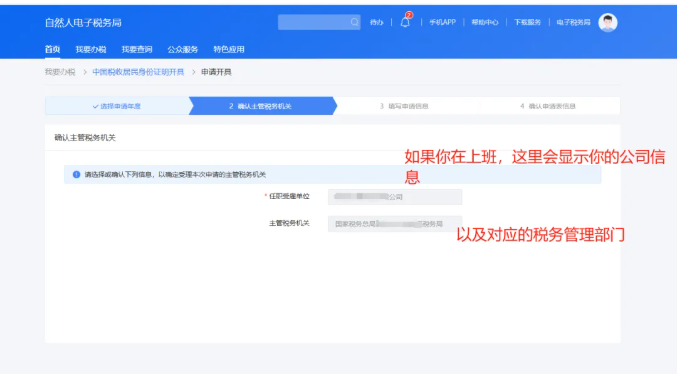Go to 电子税务局 link
678x374 pixels.
click(x=573, y=22)
